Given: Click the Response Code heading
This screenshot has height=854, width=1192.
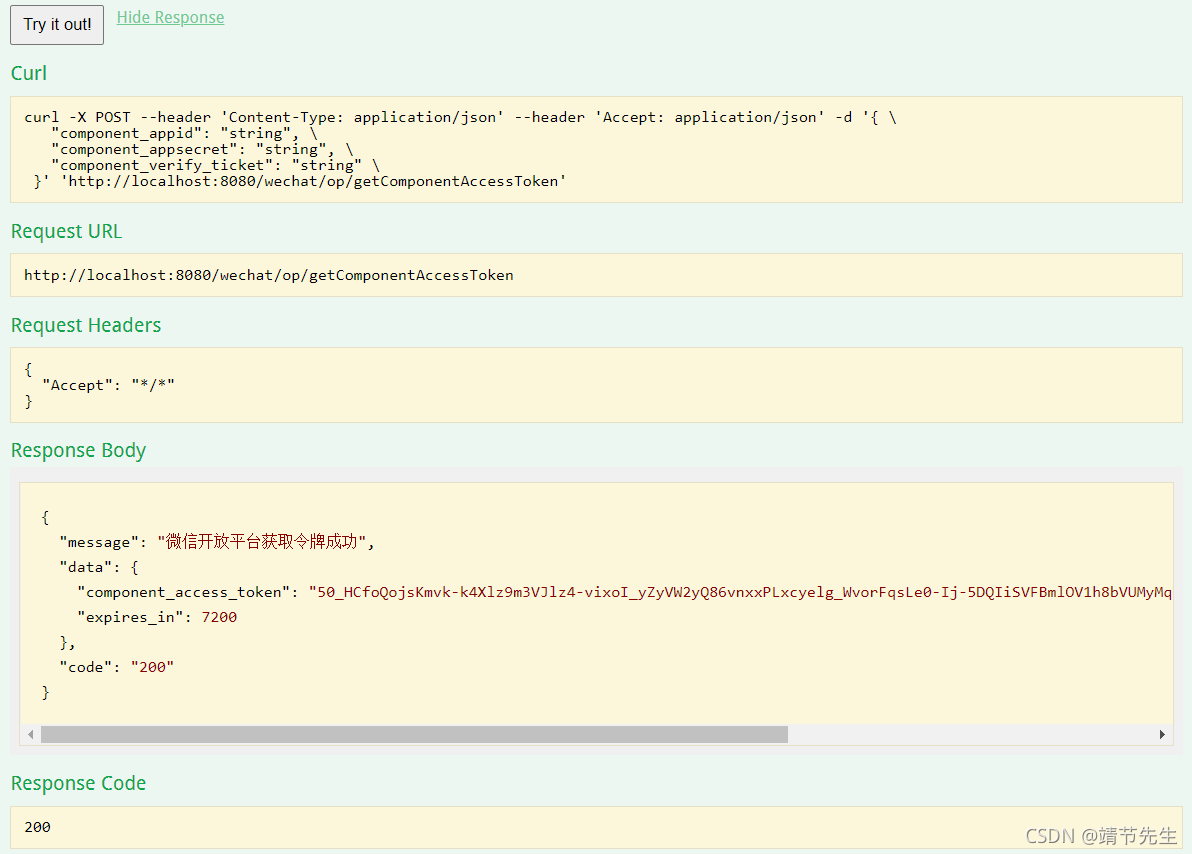Looking at the screenshot, I should 78,783.
